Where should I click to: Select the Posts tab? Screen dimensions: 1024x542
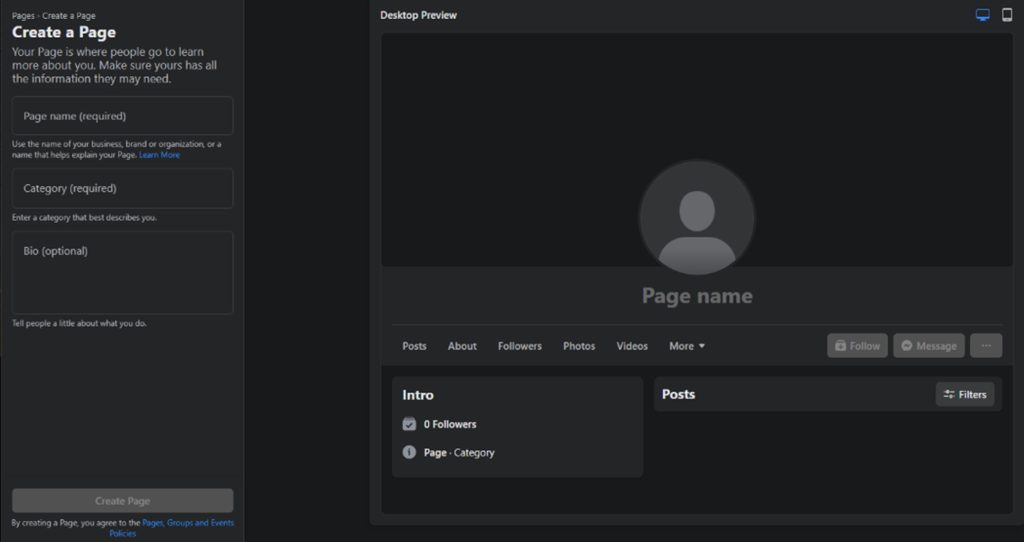tap(414, 346)
